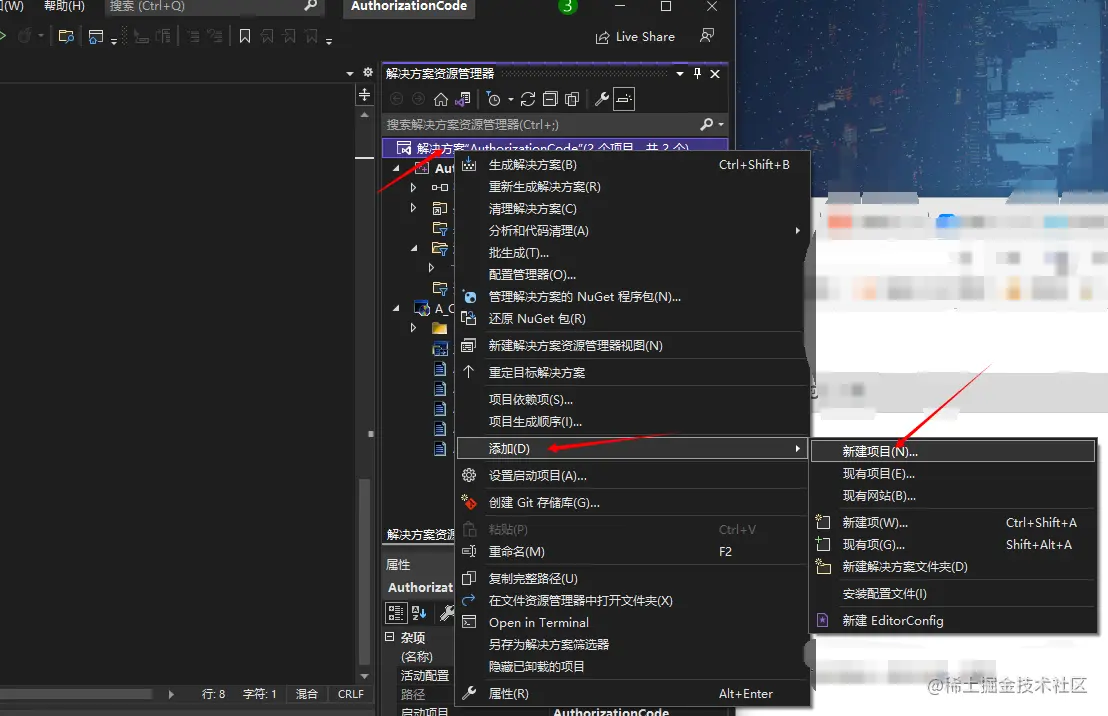This screenshot has width=1108, height=716.
Task: Refresh the Solution Explorer with the refresh icon
Action: click(528, 100)
